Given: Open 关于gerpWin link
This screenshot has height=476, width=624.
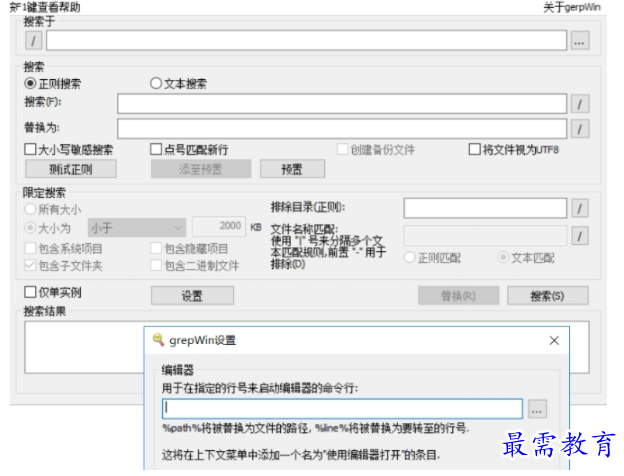Looking at the screenshot, I should coord(572,7).
